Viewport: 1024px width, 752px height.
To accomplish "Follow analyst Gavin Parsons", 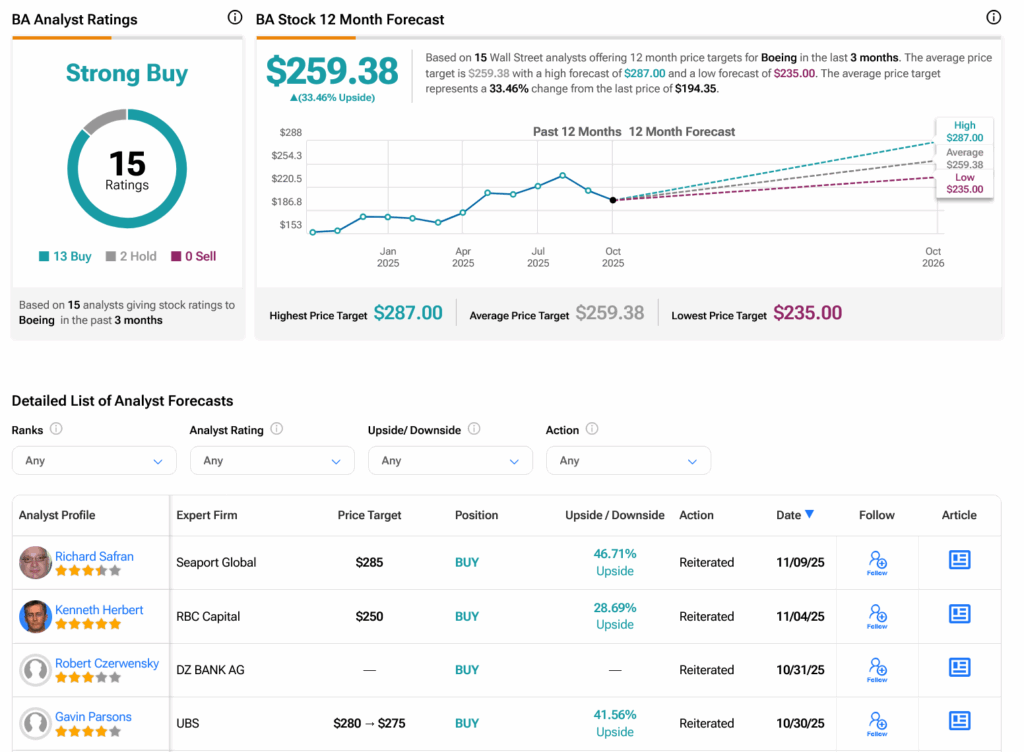I will [877, 723].
